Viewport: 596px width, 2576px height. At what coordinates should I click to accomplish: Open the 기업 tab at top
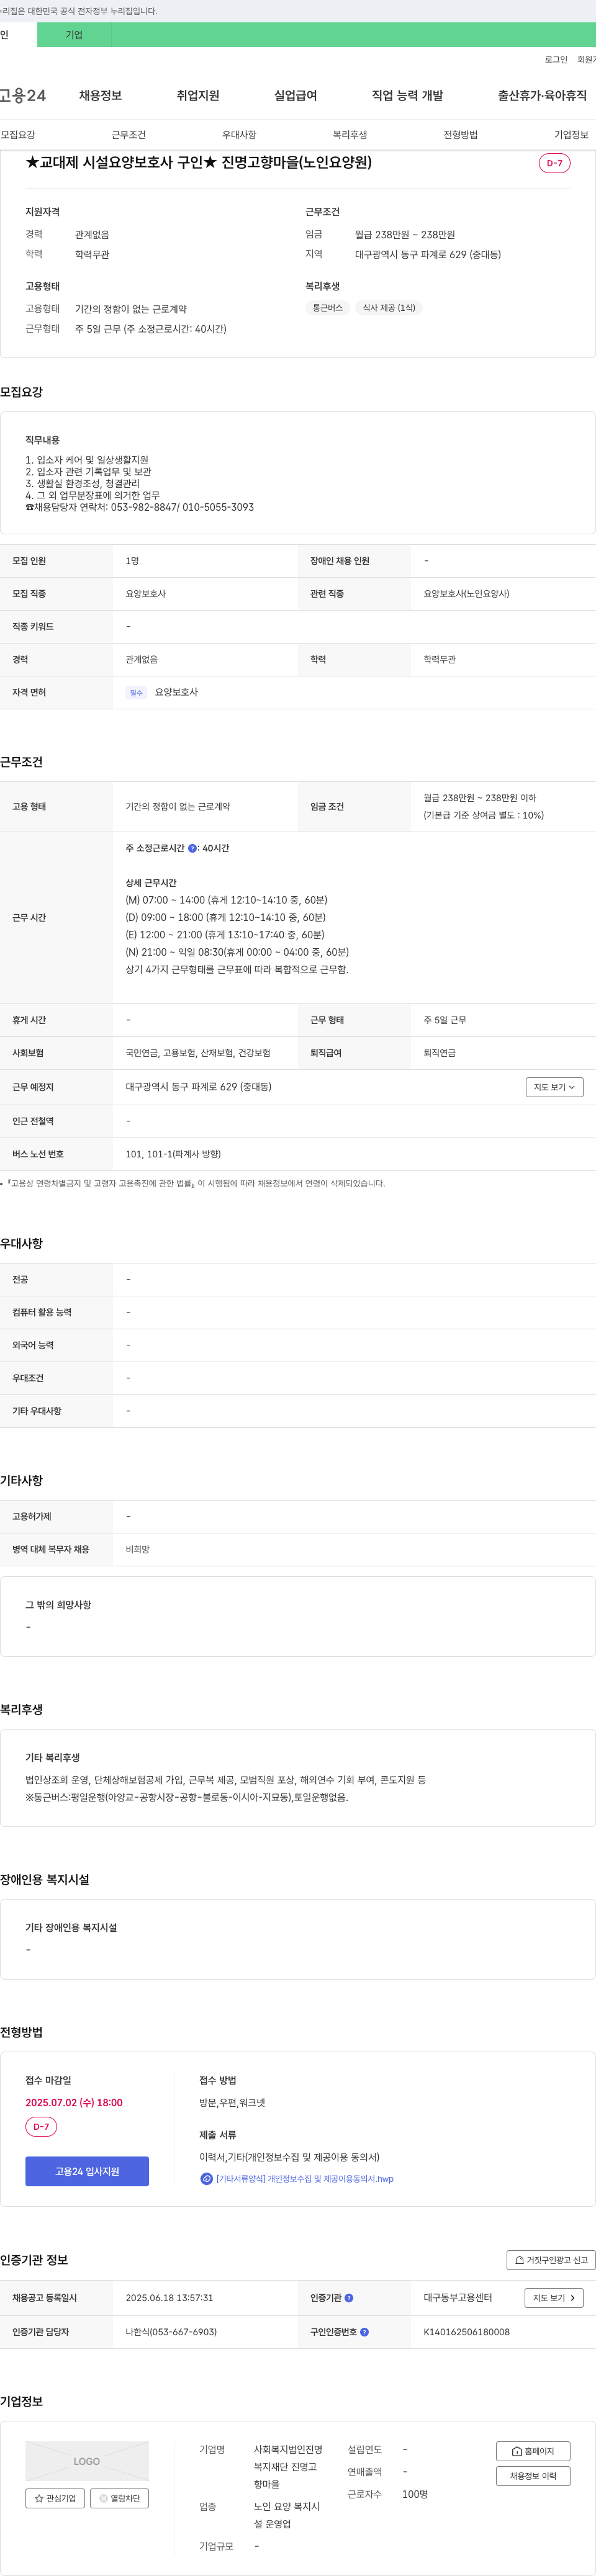point(74,35)
